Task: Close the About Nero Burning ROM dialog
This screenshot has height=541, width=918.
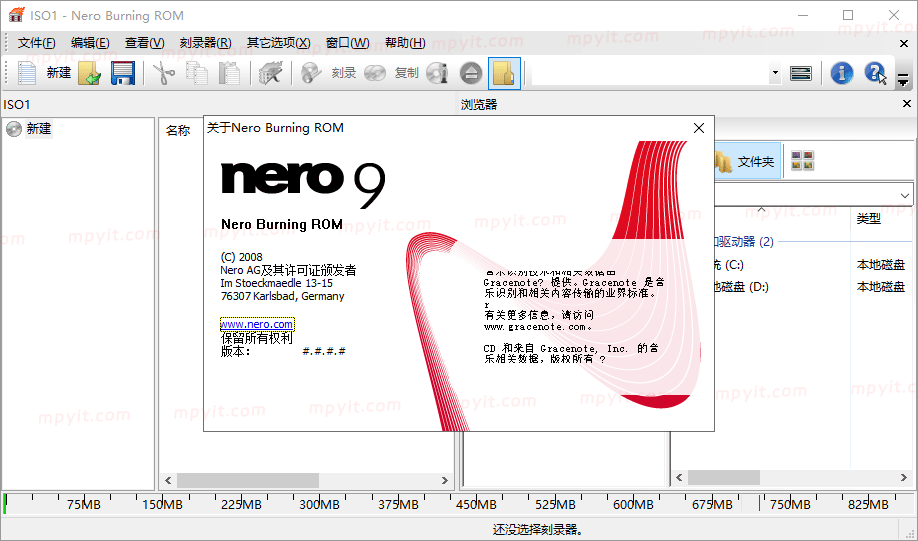Action: click(698, 128)
